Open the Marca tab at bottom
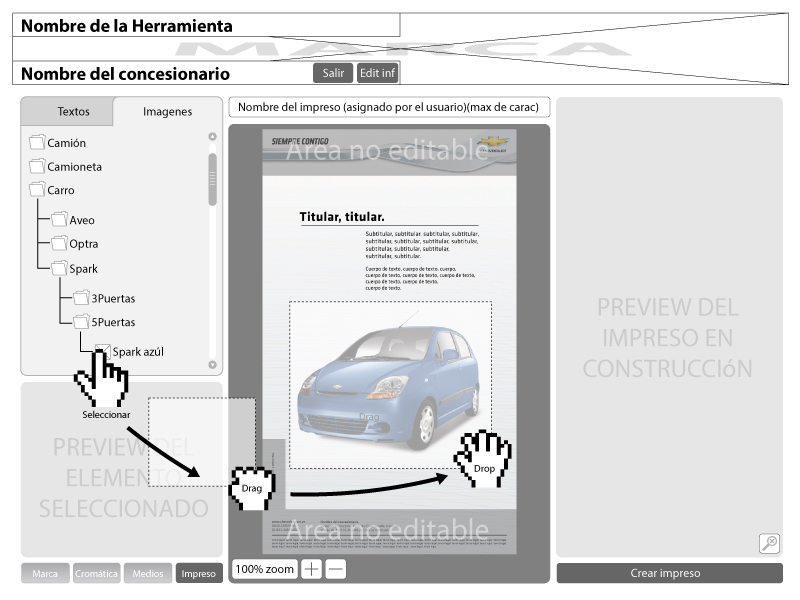Viewport: 800px width, 600px height. [45, 573]
